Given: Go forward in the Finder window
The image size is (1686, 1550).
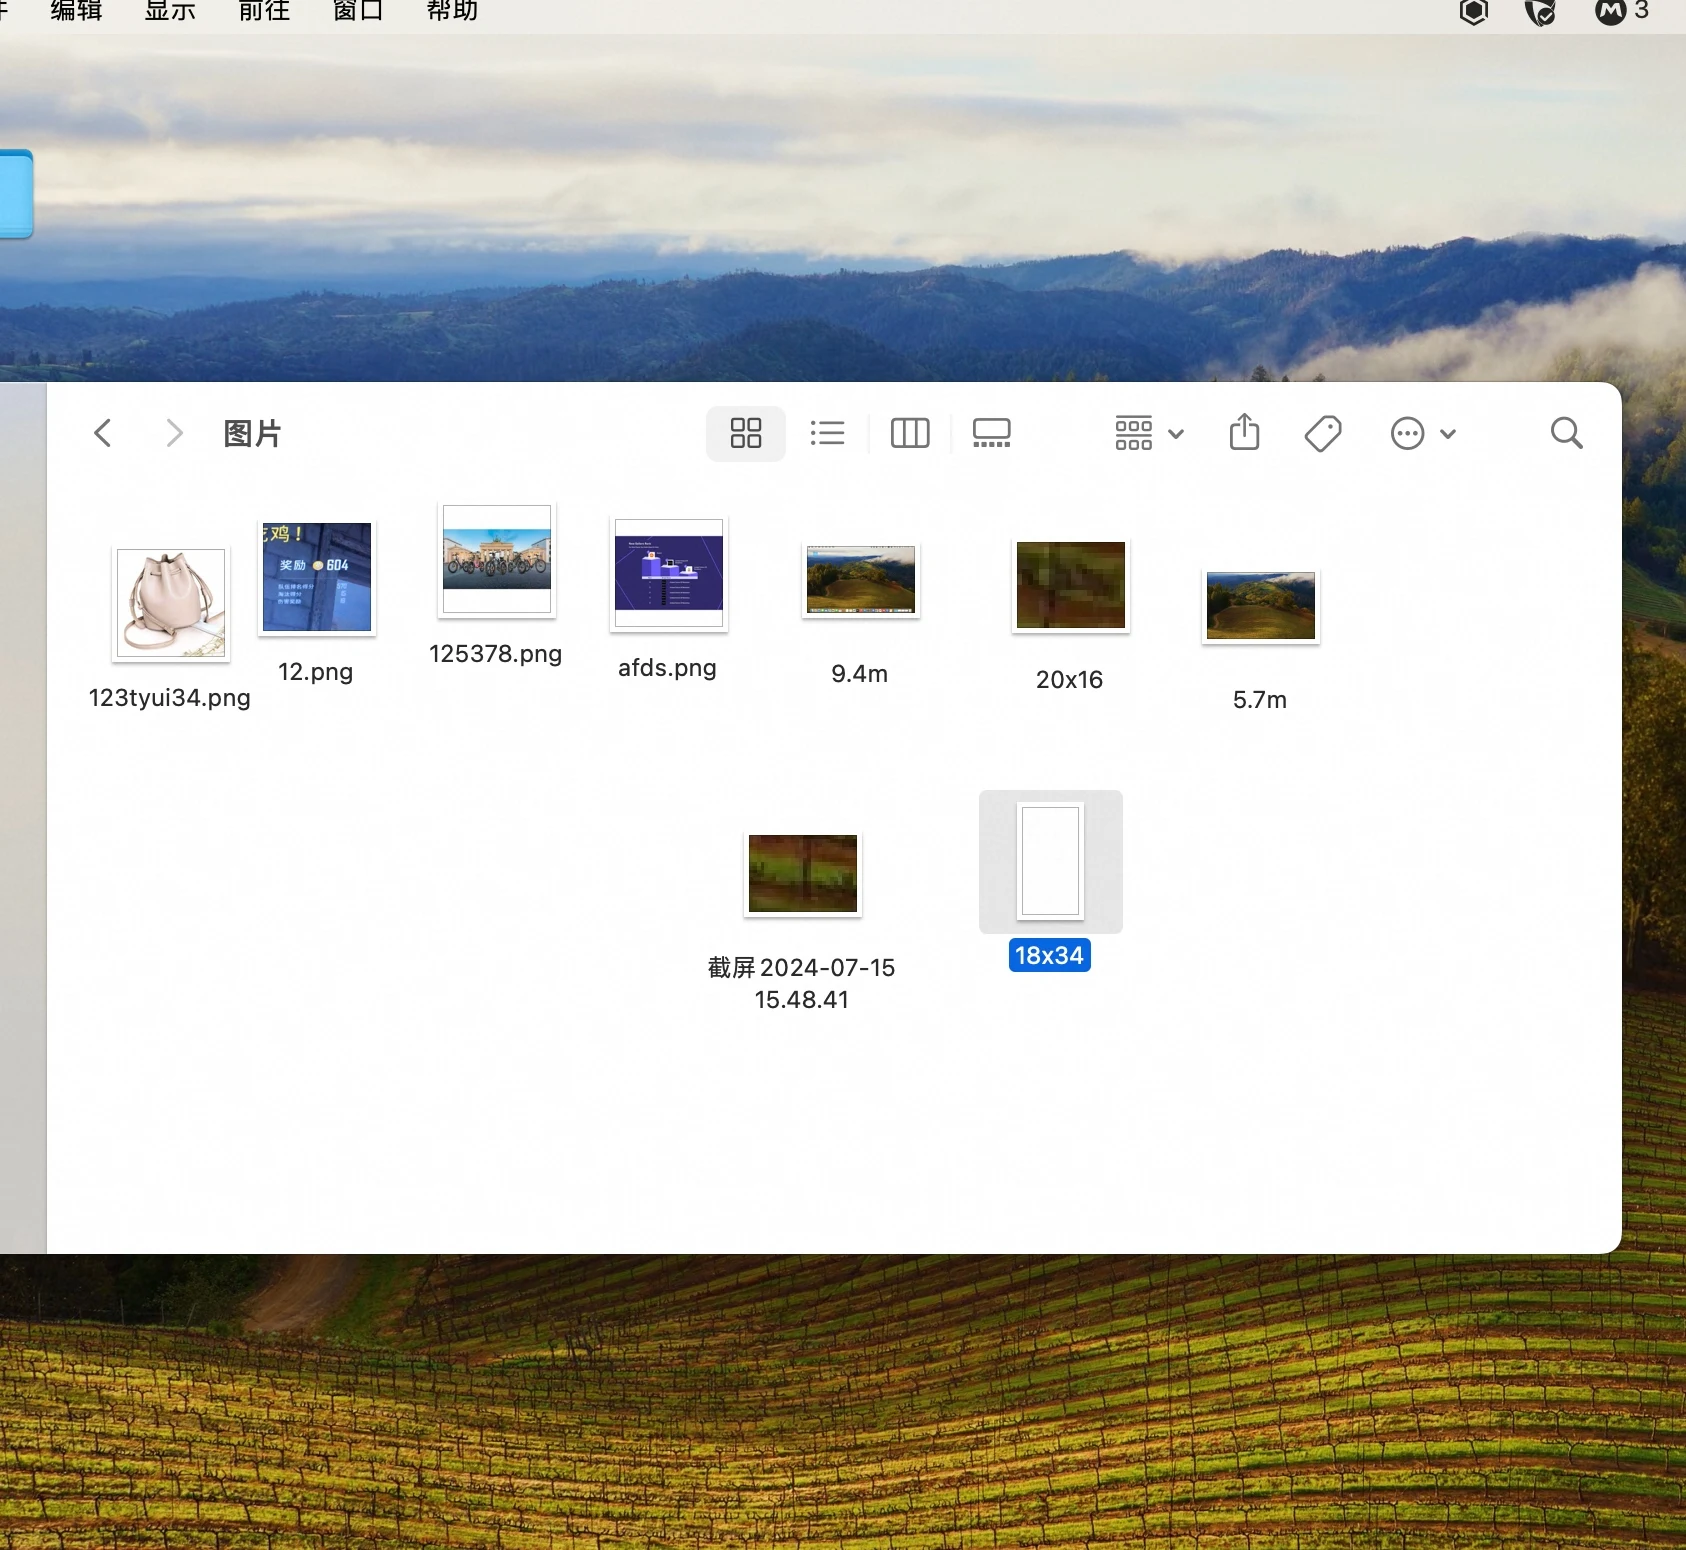Looking at the screenshot, I should 174,433.
